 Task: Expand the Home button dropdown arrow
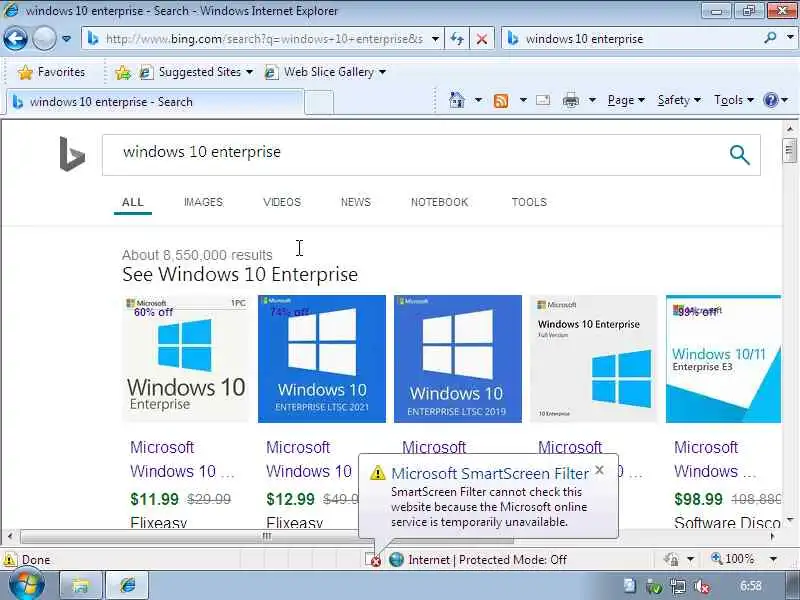478,100
